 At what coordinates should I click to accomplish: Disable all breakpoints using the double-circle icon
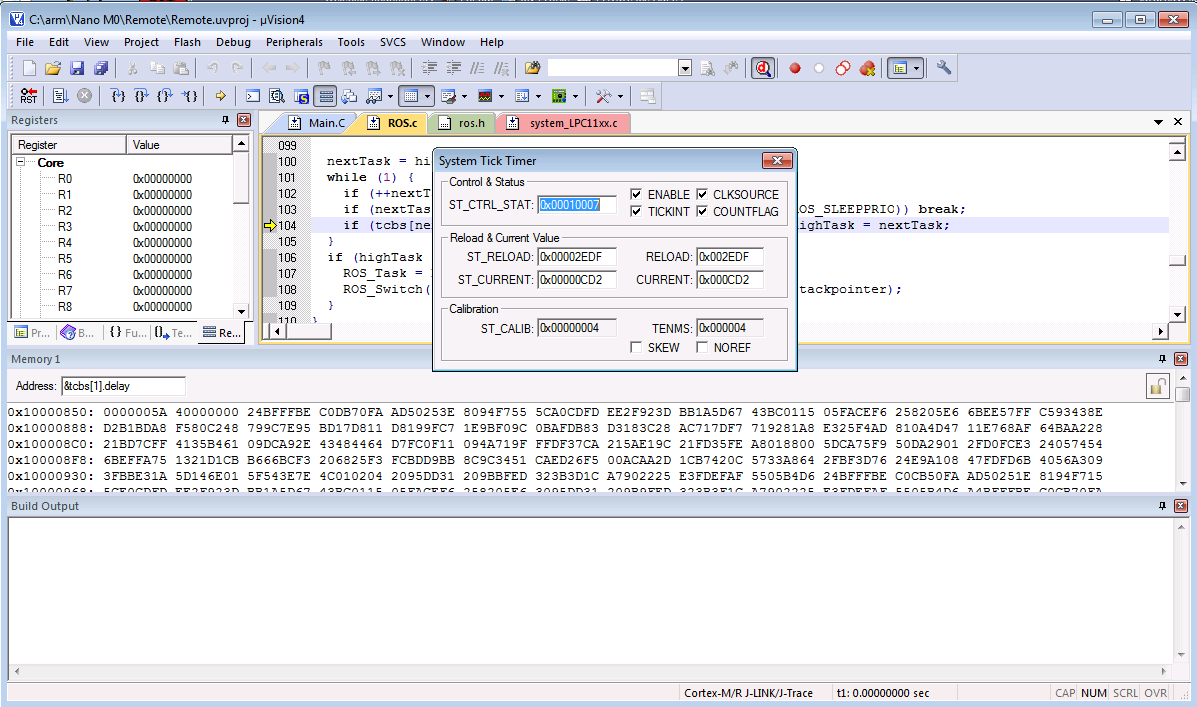pos(843,68)
